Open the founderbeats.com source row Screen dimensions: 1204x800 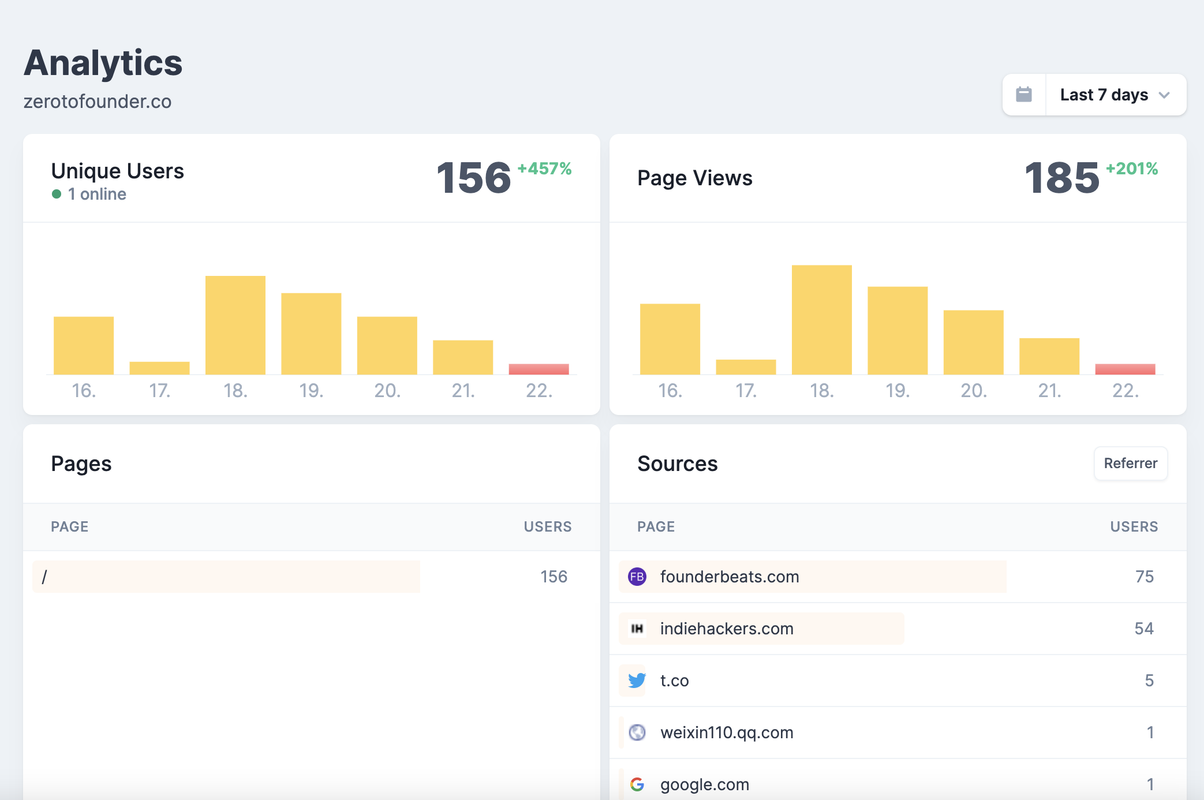coord(897,577)
